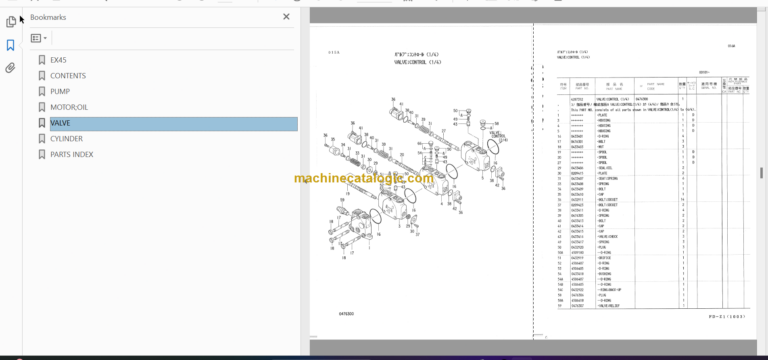Select the highlighted VALVE bookmark
Screen dimensions: 768x360
pyautogui.click(x=173, y=123)
